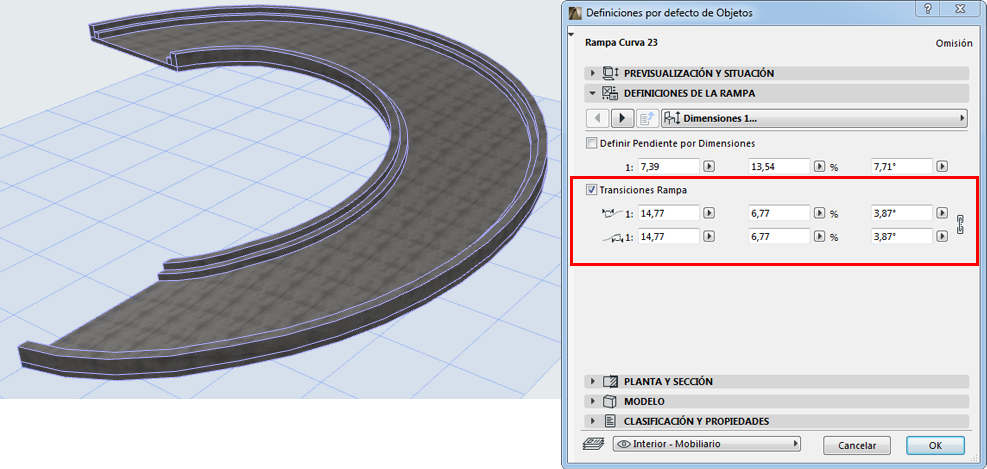987x469 pixels.
Task: Click the Rampa Curva 23 object name
Action: tap(621, 43)
